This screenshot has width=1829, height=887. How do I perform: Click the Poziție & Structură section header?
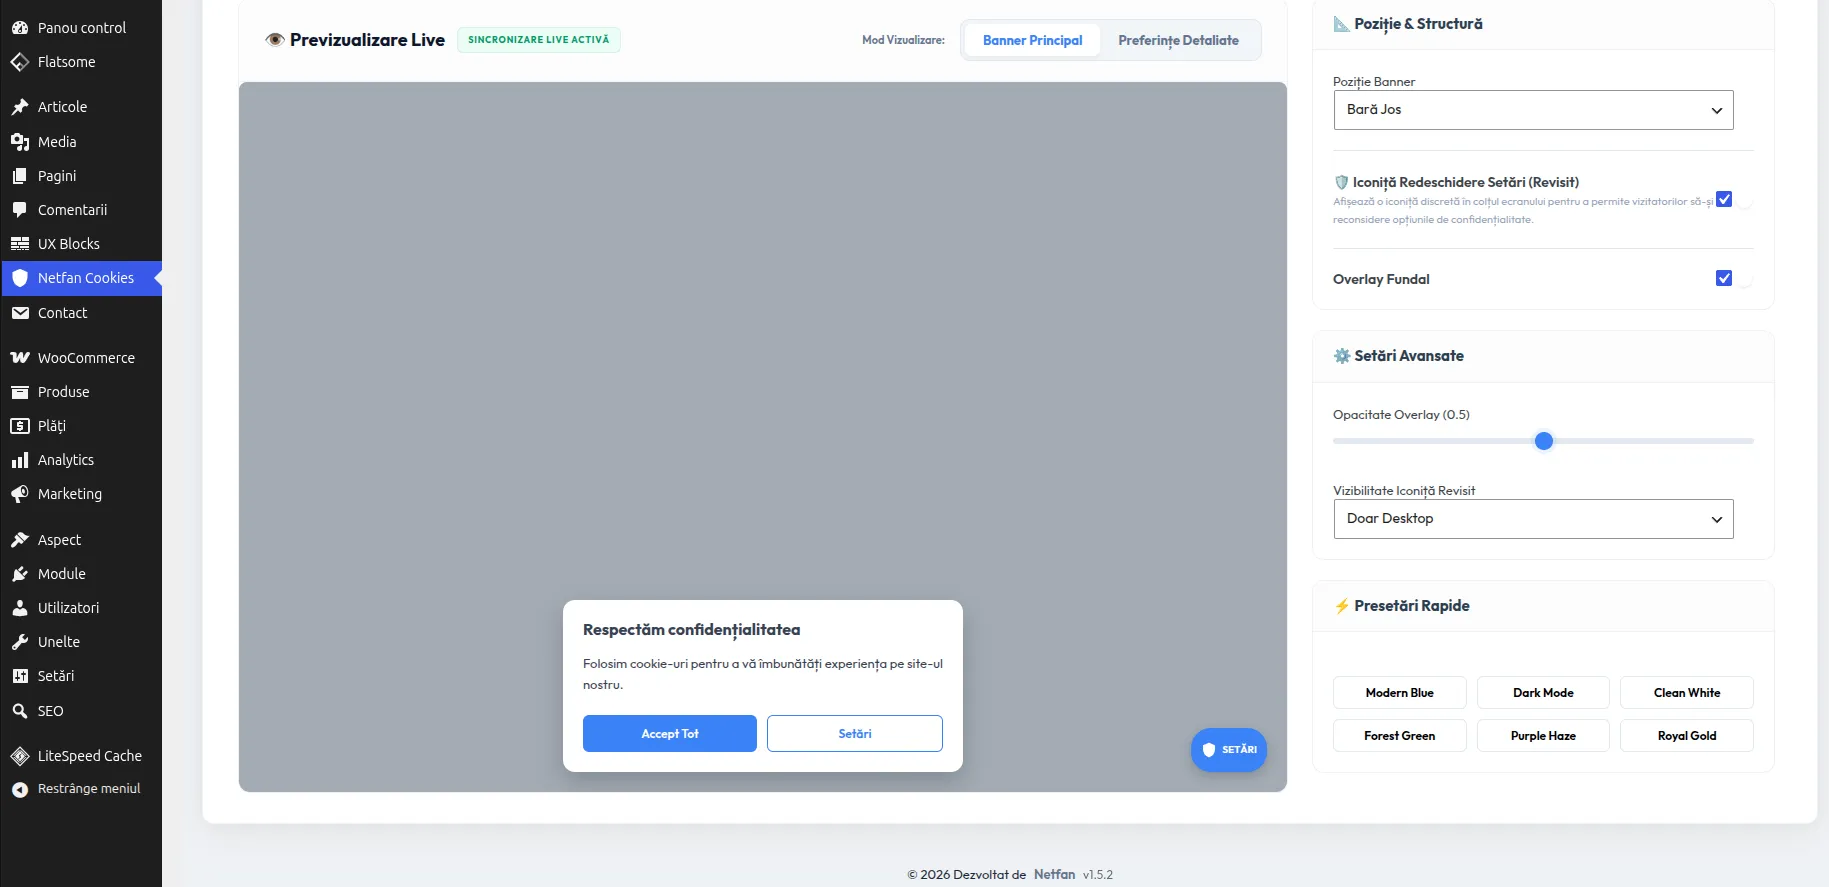coord(1408,24)
